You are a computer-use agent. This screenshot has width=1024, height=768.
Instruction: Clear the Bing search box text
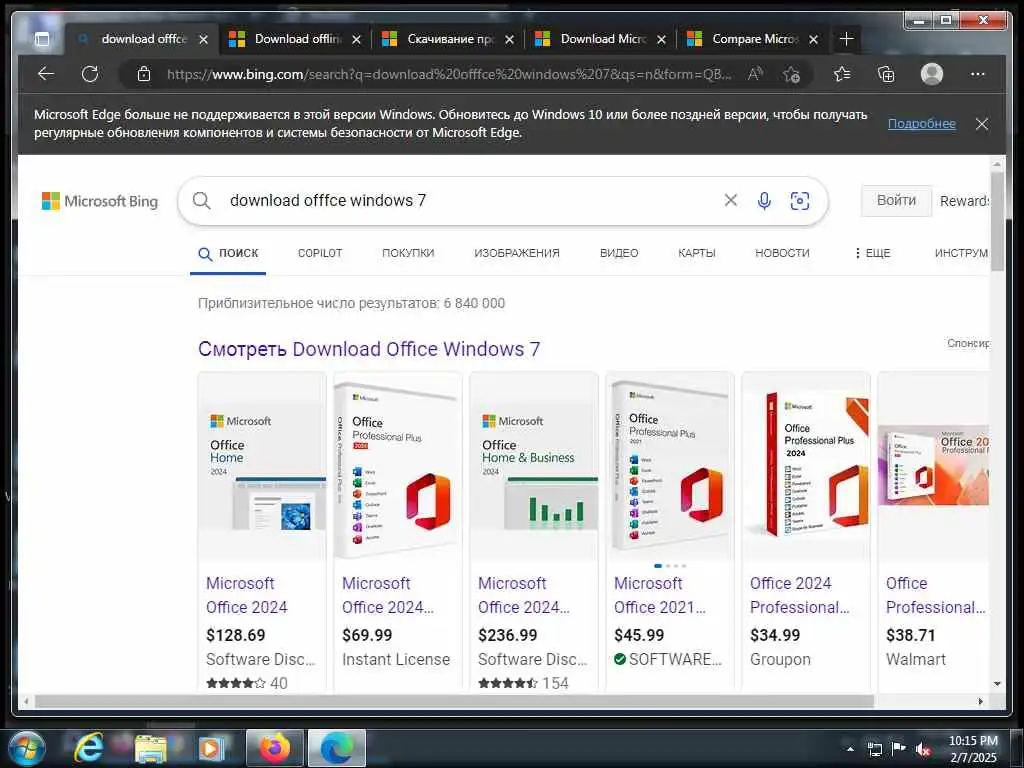[731, 200]
